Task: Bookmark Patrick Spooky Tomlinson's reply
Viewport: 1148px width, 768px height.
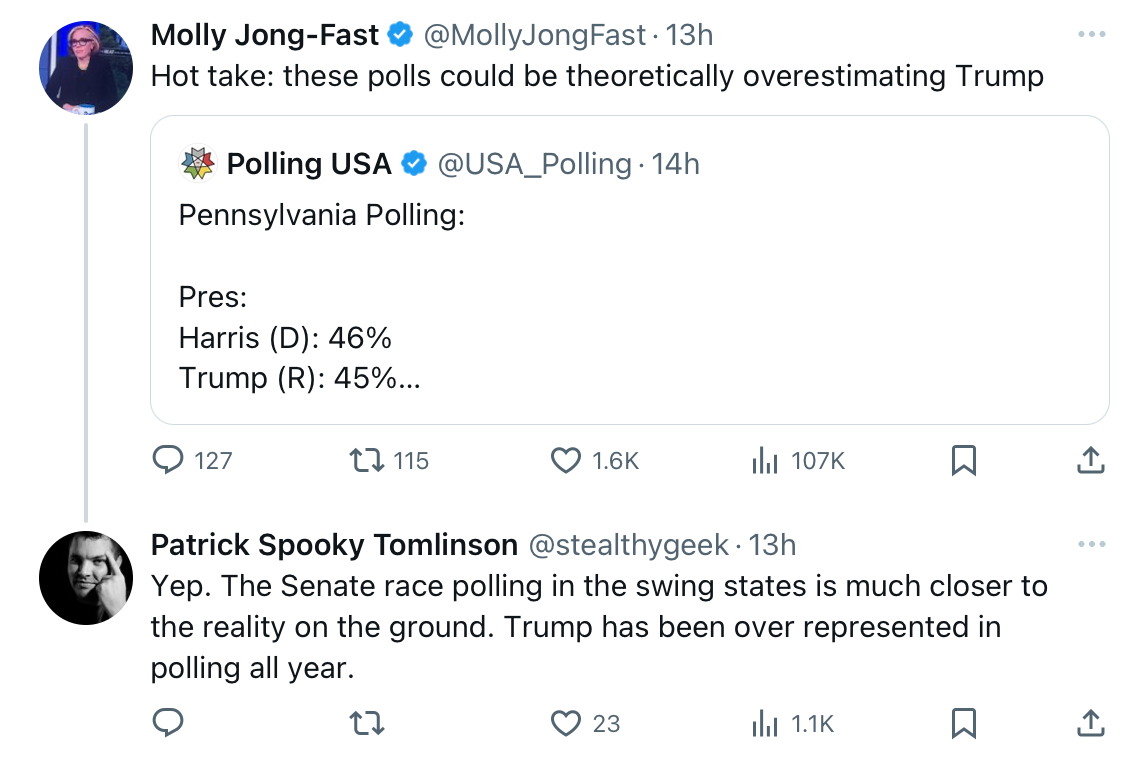Action: pos(964,723)
